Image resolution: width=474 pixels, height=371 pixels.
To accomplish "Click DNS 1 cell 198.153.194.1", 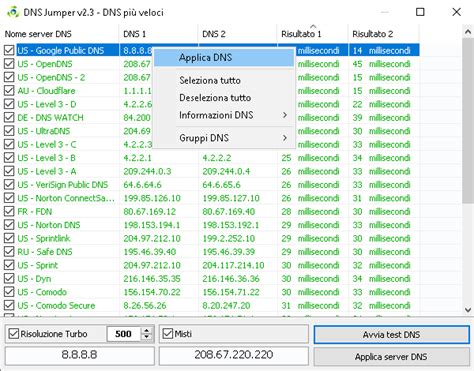I will (x=152, y=225).
